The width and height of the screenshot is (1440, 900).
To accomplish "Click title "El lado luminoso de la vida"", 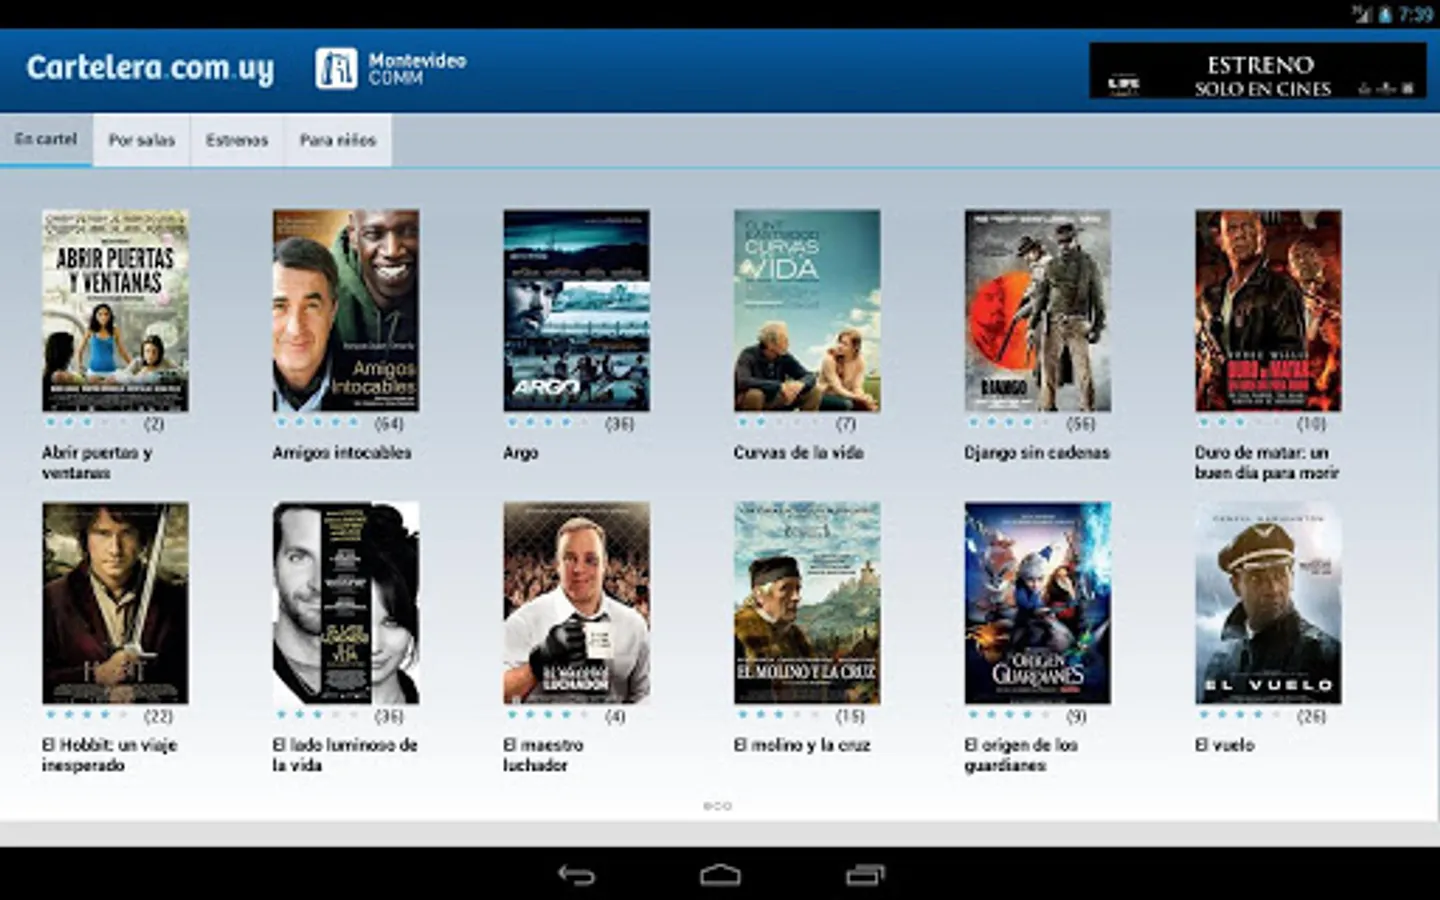I will pos(345,755).
